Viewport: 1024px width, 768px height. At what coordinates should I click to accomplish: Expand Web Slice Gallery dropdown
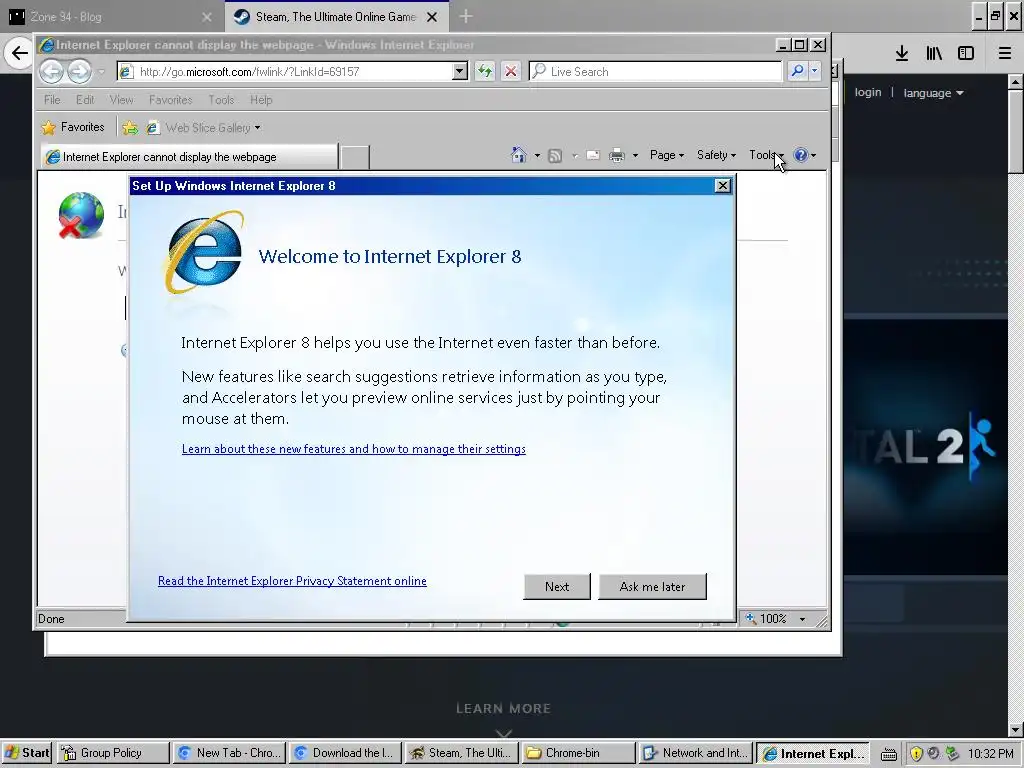(x=257, y=128)
